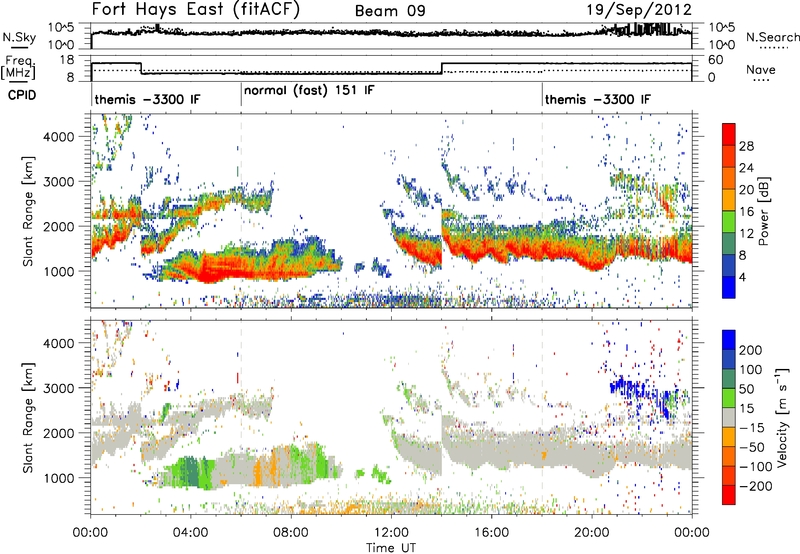Click the blue bottom of power colorbar
This screenshot has width=800, height=554.
click(729, 287)
